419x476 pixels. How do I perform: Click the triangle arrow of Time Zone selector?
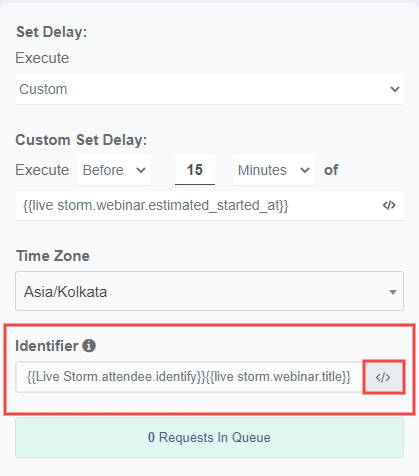[x=393, y=292]
